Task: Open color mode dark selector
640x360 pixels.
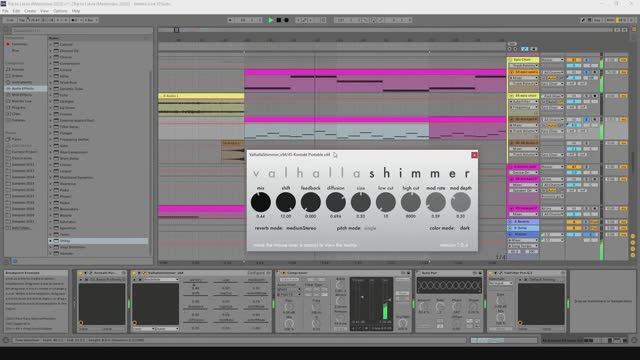Action: tap(465, 228)
